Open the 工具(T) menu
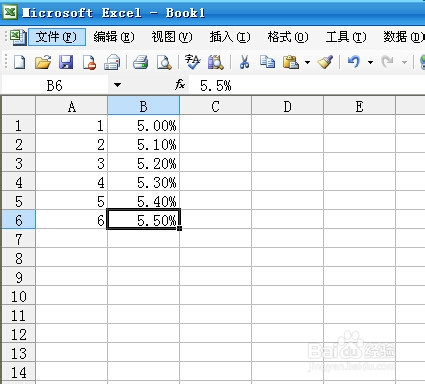The image size is (425, 384). coord(346,37)
